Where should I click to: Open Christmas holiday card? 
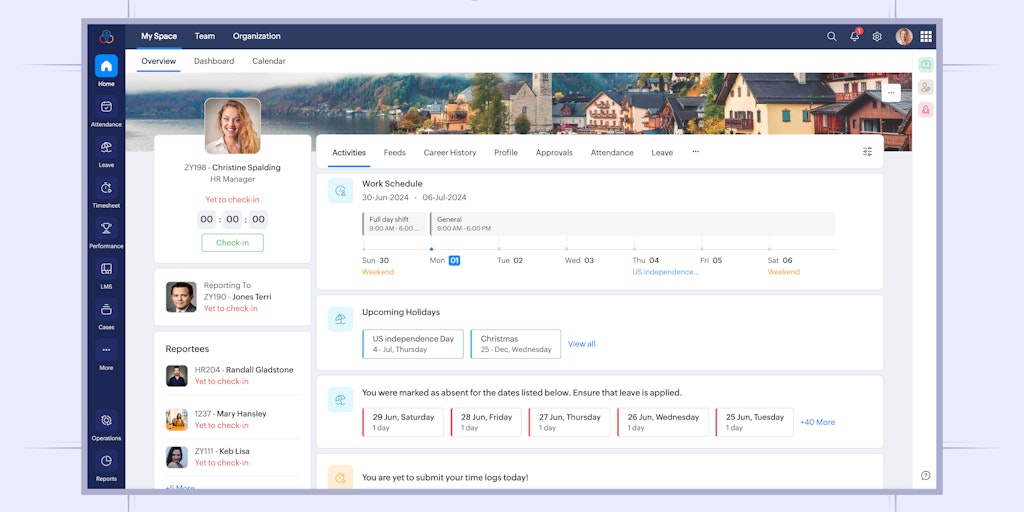pos(515,344)
